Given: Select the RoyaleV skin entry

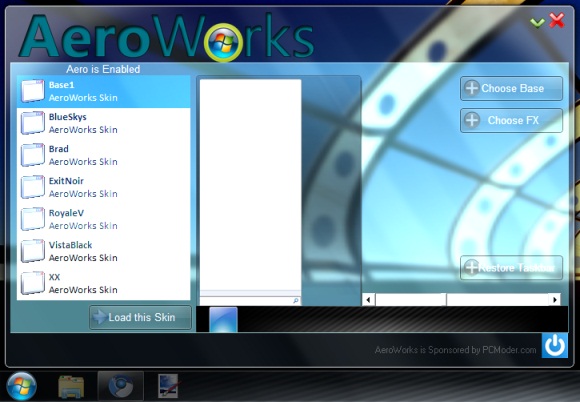Looking at the screenshot, I should coord(104,220).
